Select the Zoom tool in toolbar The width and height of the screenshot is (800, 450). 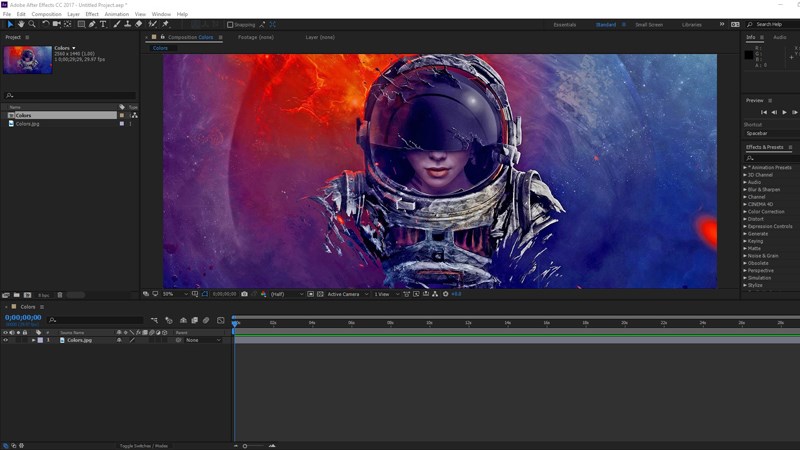[x=31, y=24]
